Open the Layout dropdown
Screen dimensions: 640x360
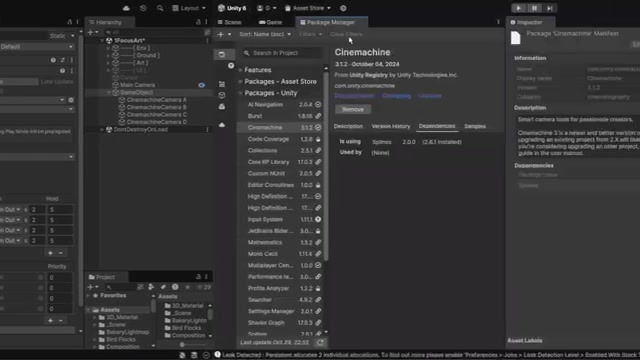189,8
